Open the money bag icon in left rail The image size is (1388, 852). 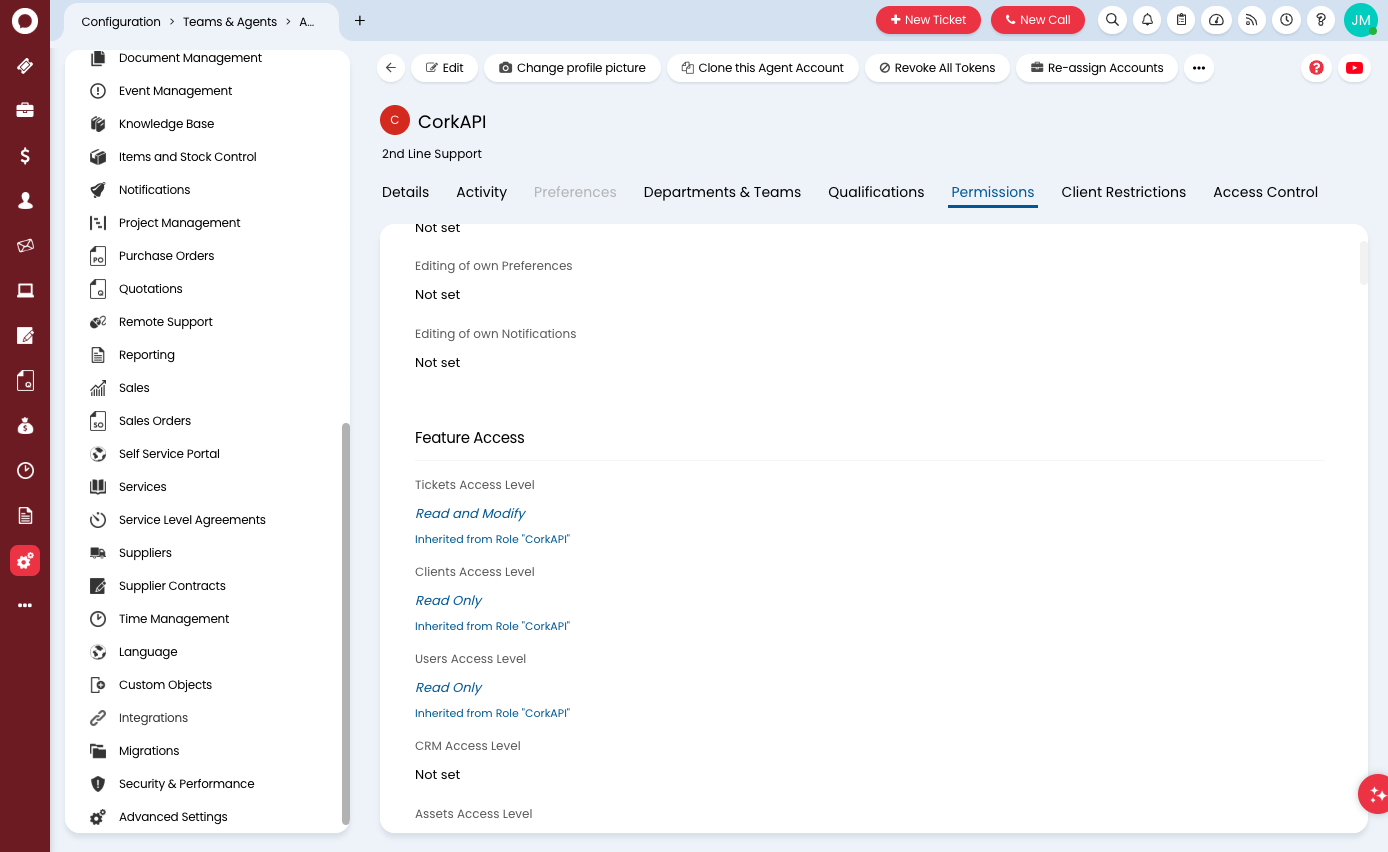coord(25,425)
